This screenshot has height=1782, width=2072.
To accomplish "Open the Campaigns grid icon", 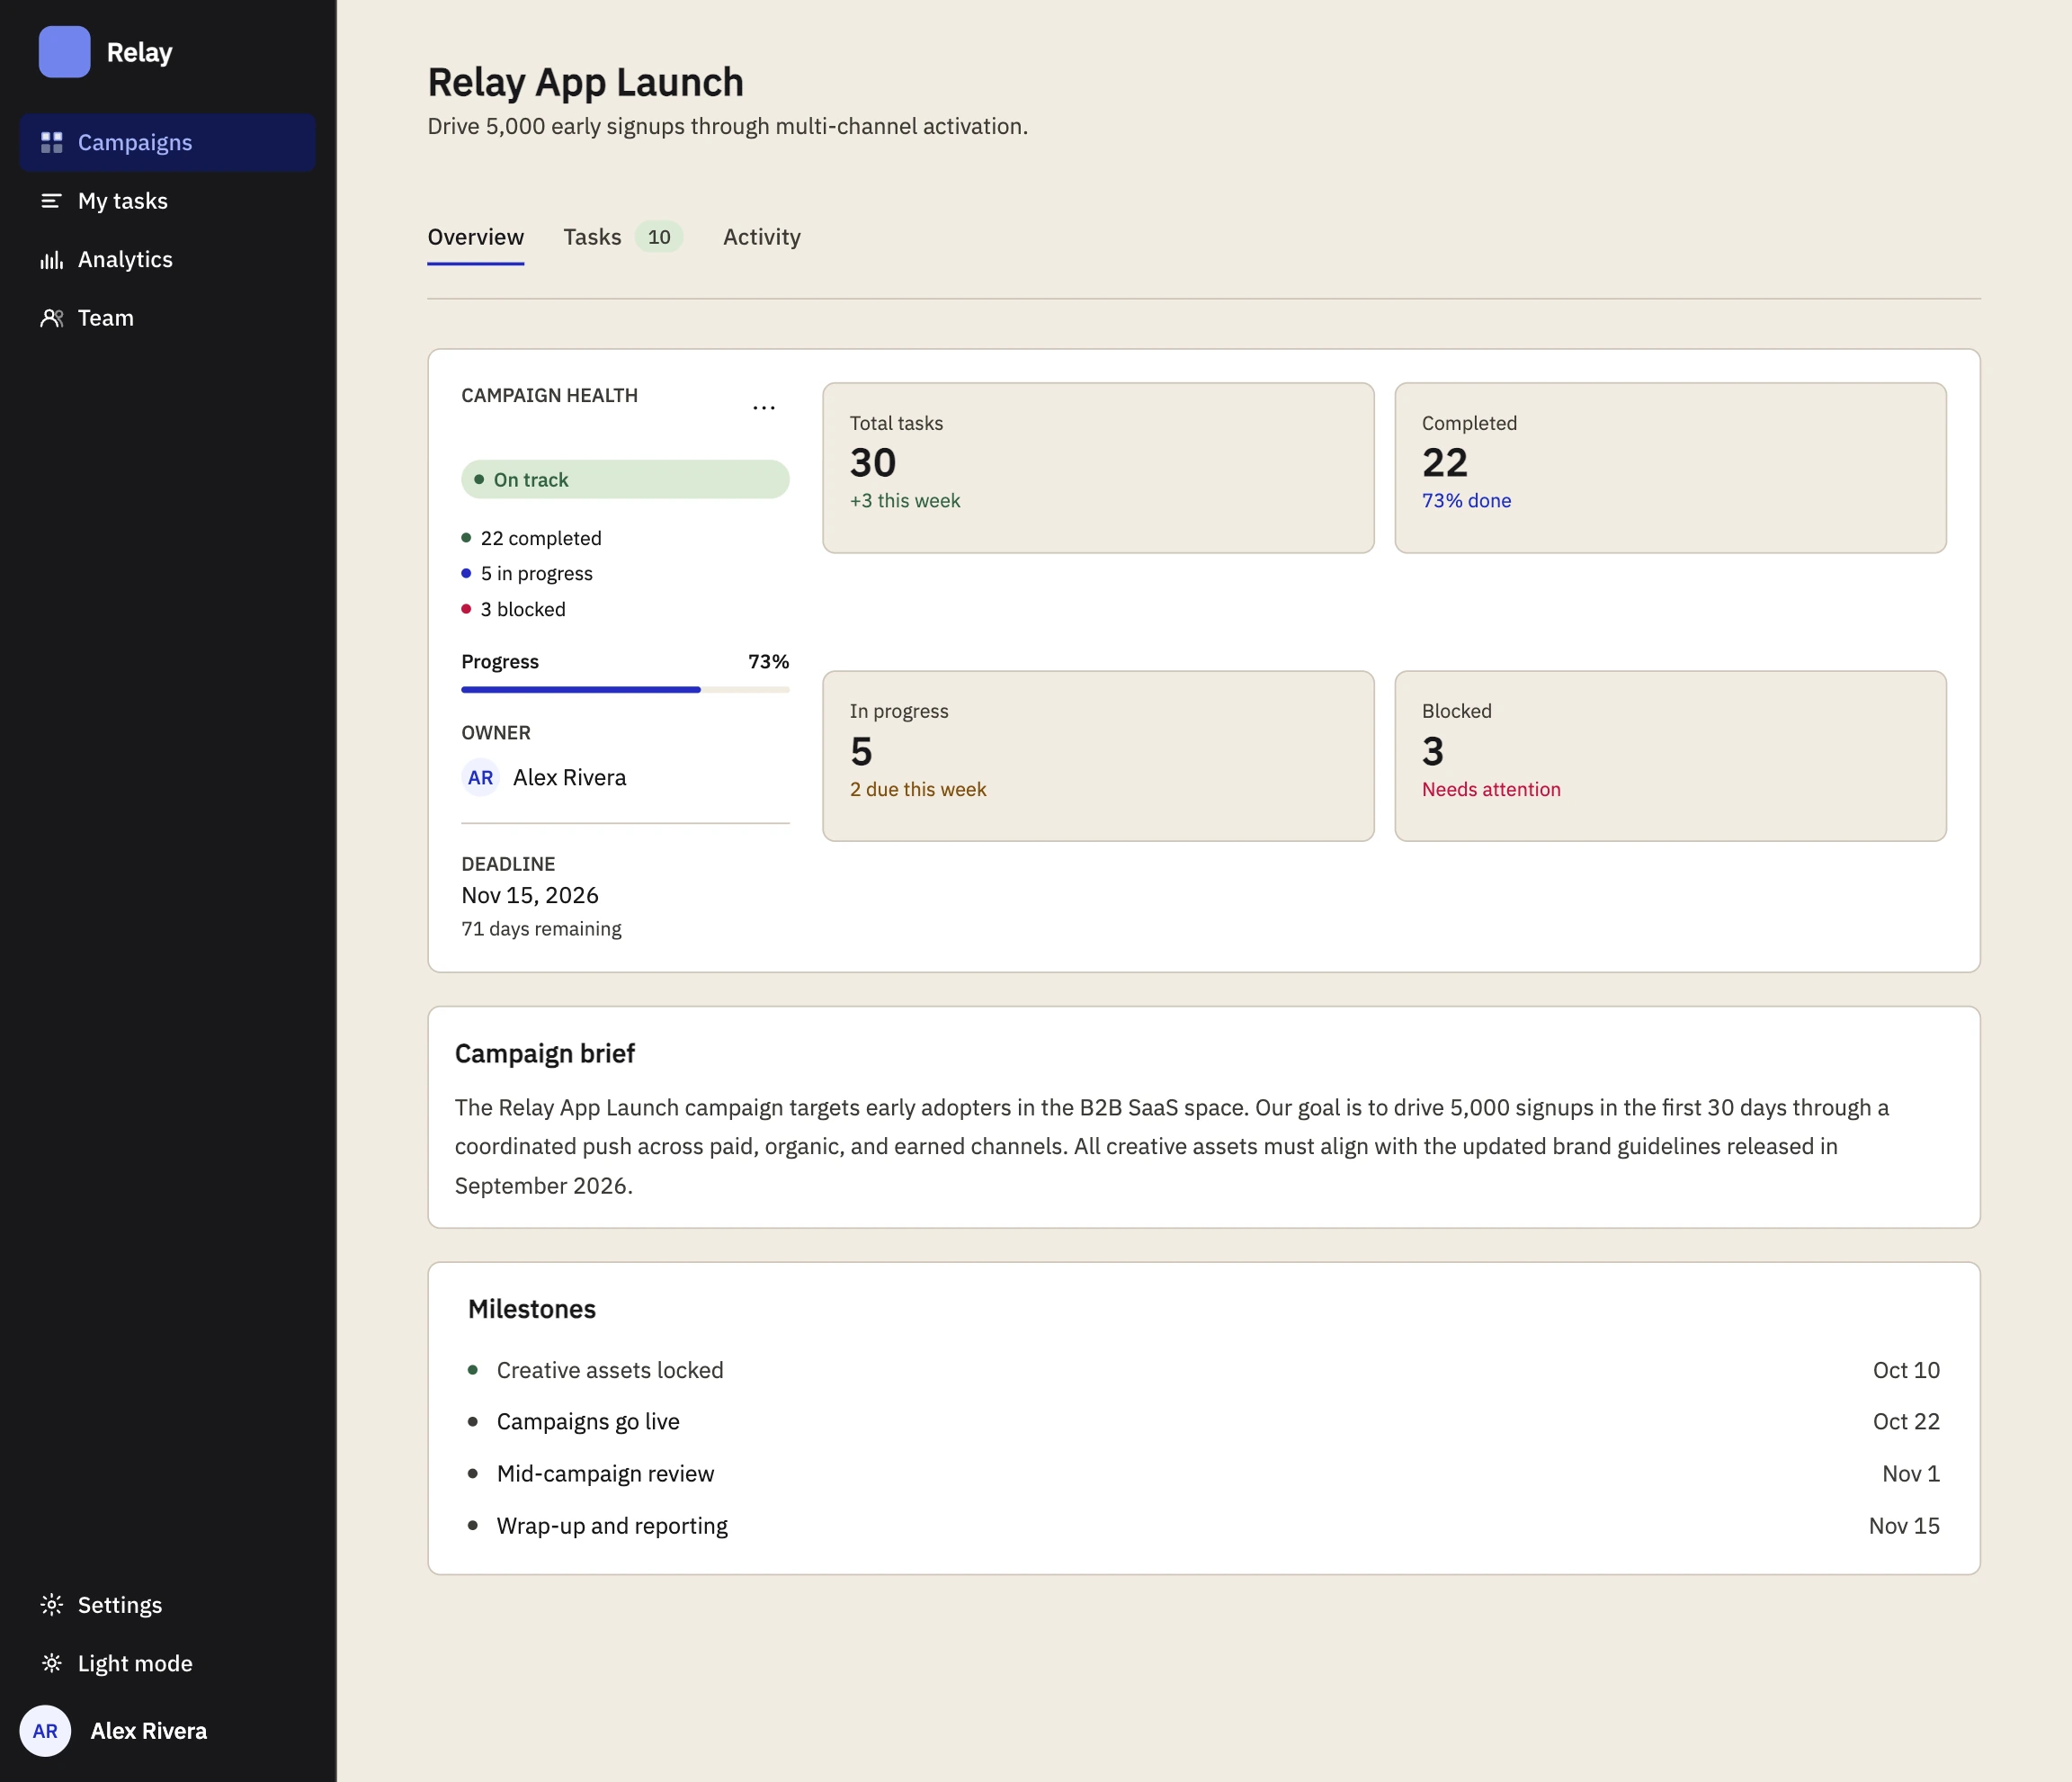I will [52, 143].
